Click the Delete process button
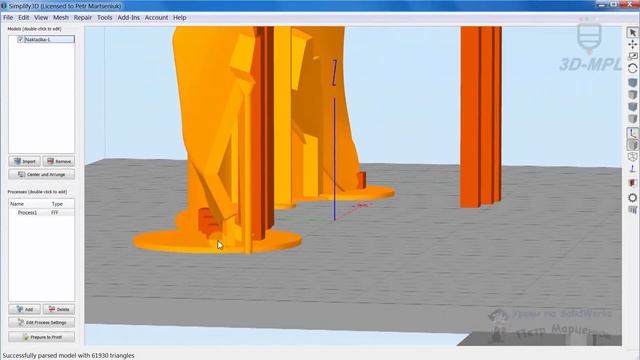Image resolution: width=640 pixels, height=360 pixels. (x=59, y=309)
